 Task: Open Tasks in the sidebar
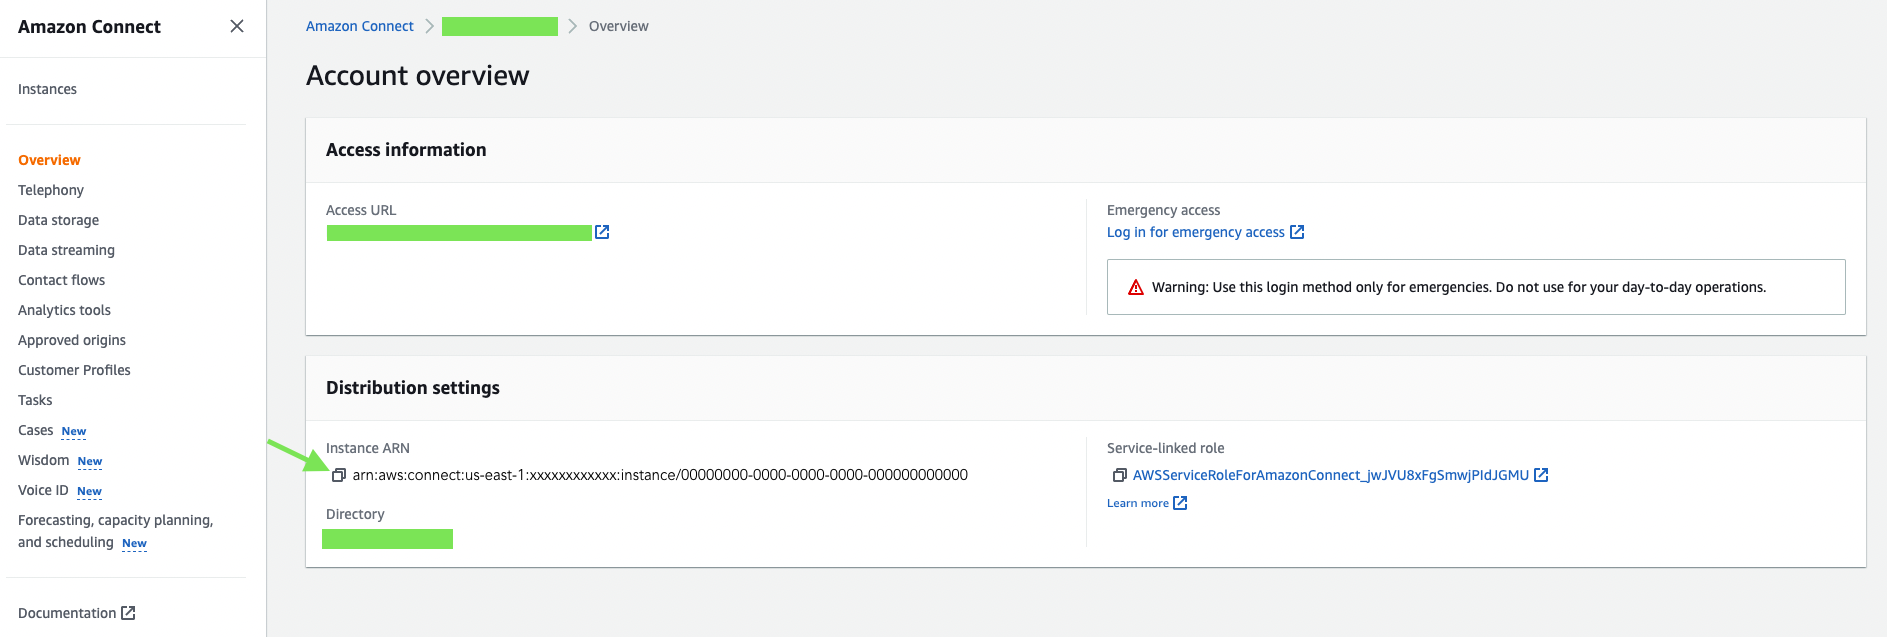(x=35, y=400)
